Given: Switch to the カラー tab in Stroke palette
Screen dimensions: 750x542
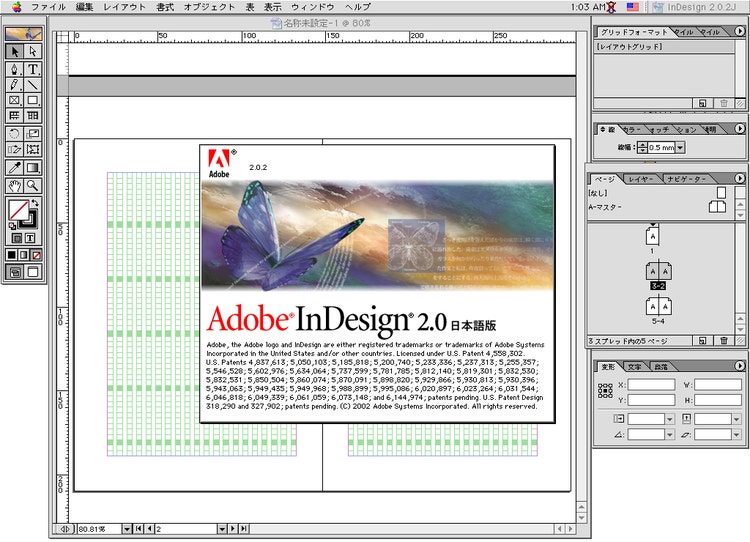Looking at the screenshot, I should coord(632,130).
